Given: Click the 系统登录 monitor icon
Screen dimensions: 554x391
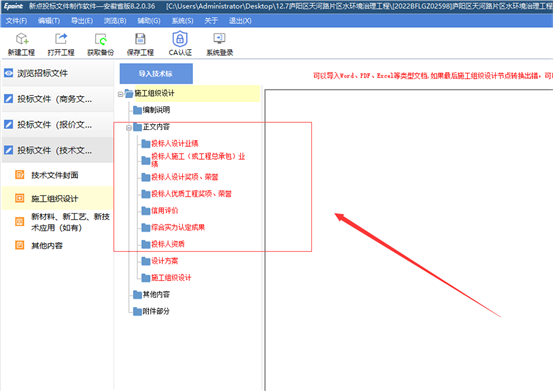Looking at the screenshot, I should [219, 38].
